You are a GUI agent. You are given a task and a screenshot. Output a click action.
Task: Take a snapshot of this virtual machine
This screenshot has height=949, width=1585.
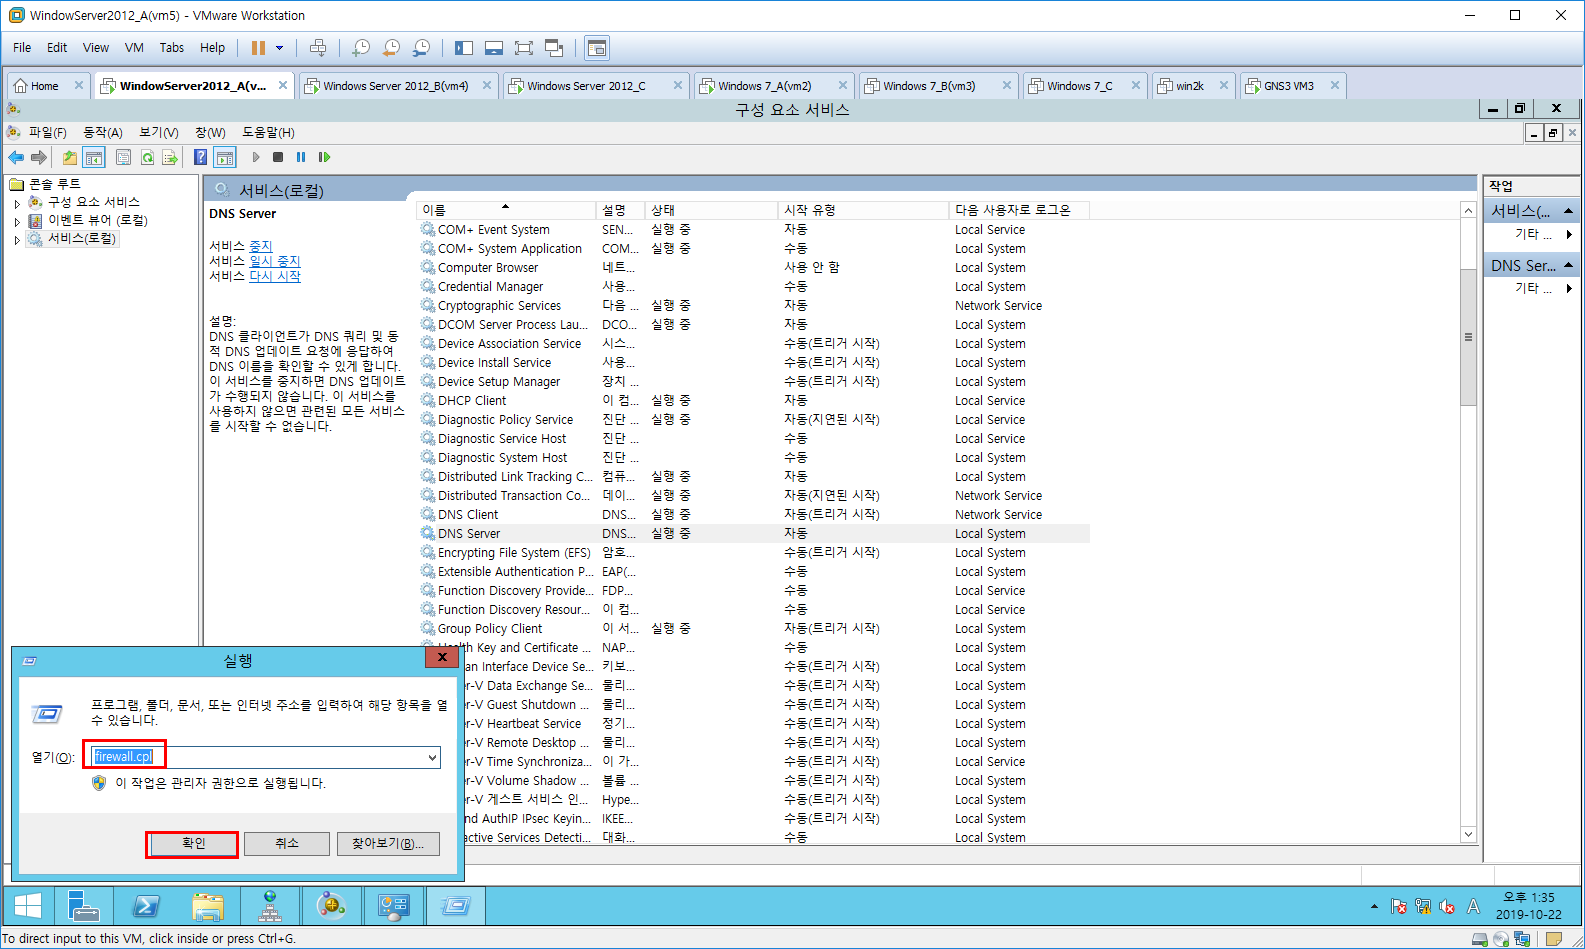[x=361, y=48]
